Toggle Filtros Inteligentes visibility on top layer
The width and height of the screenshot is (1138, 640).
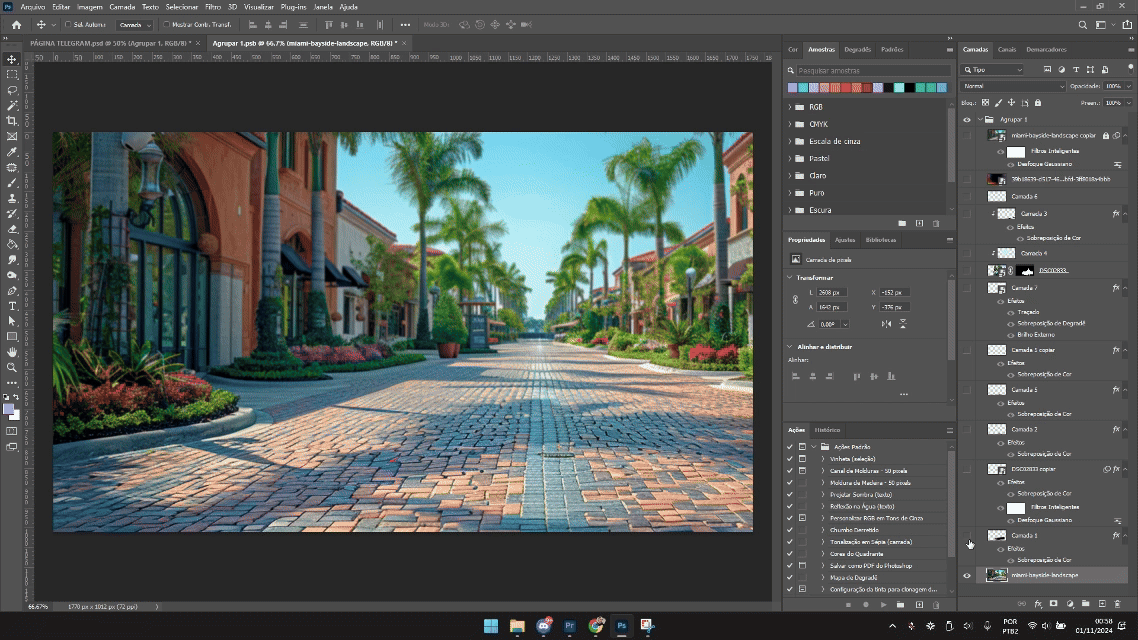(x=1001, y=152)
